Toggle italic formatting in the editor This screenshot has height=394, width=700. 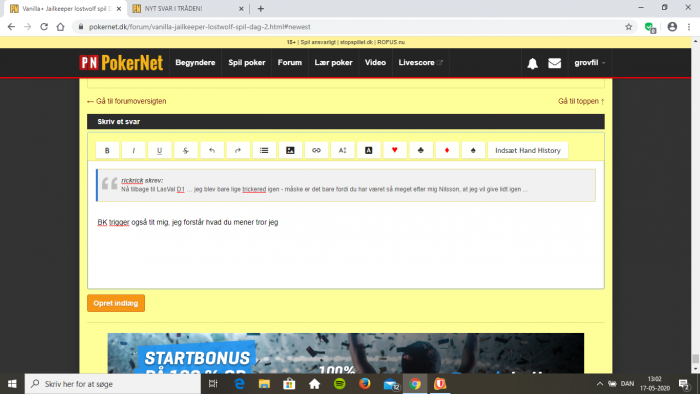pos(133,150)
